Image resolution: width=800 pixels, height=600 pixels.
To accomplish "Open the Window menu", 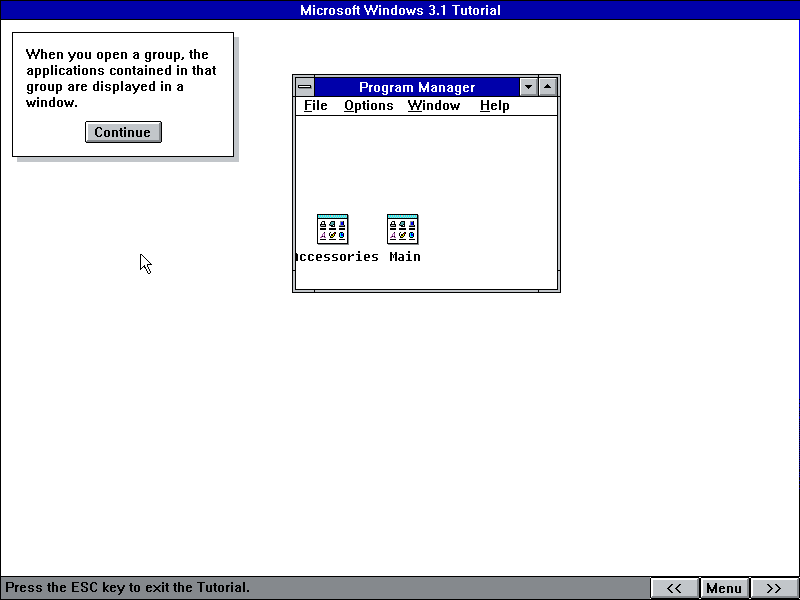I will coord(434,106).
